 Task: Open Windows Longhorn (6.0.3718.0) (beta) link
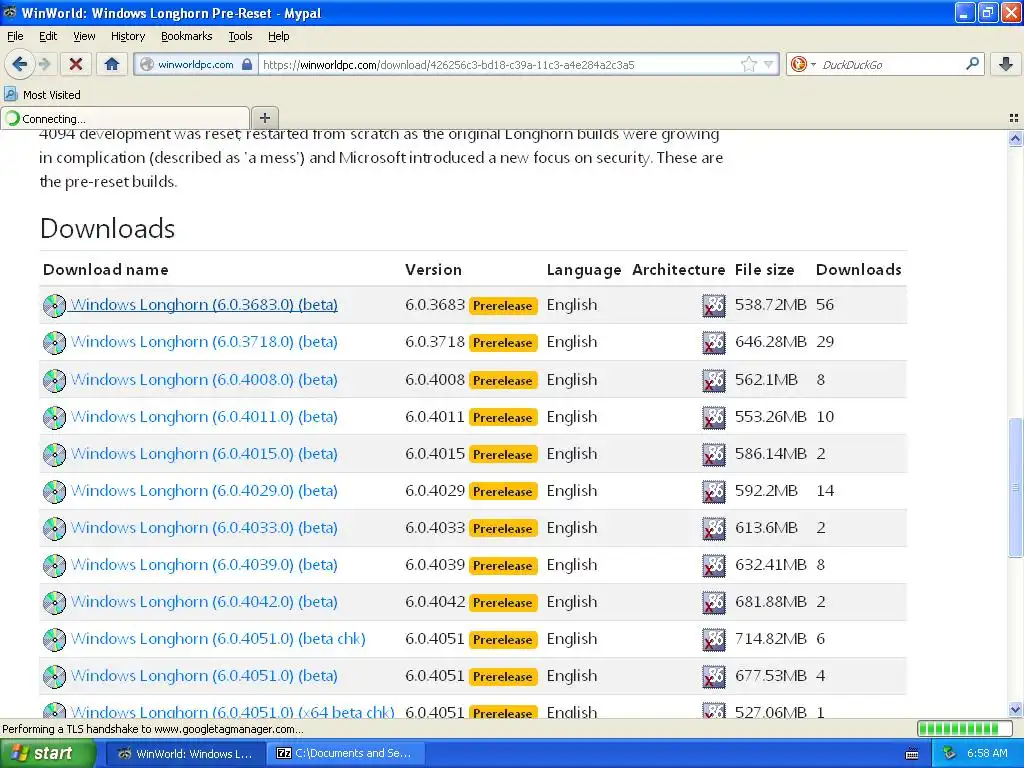(204, 342)
